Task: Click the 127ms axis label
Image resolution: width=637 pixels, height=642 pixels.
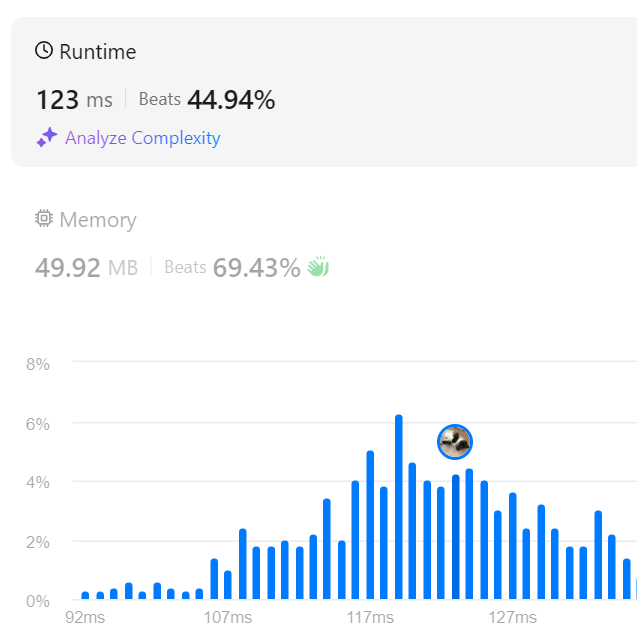Action: [x=513, y=617]
